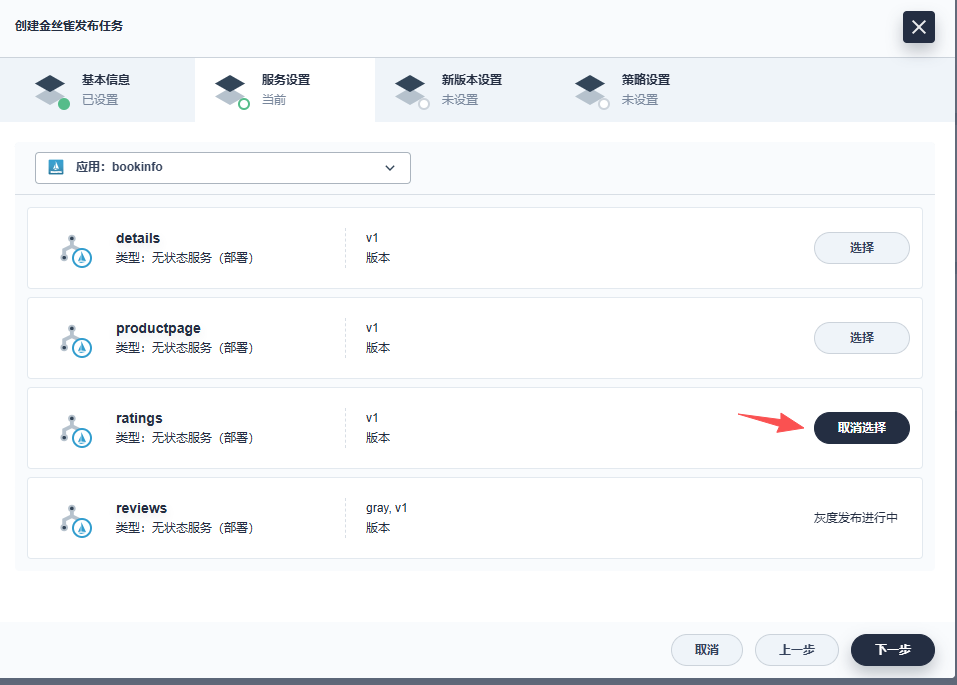Go back with the 上一步 button
This screenshot has height=685, width=957.
pos(796,650)
